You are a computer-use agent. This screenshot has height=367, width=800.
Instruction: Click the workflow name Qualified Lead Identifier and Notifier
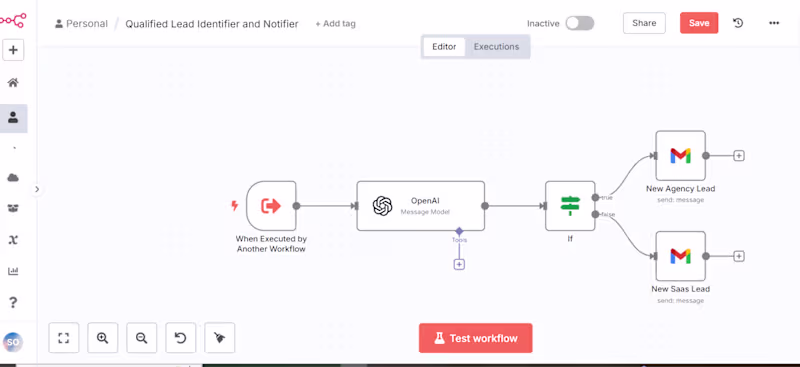(212, 24)
